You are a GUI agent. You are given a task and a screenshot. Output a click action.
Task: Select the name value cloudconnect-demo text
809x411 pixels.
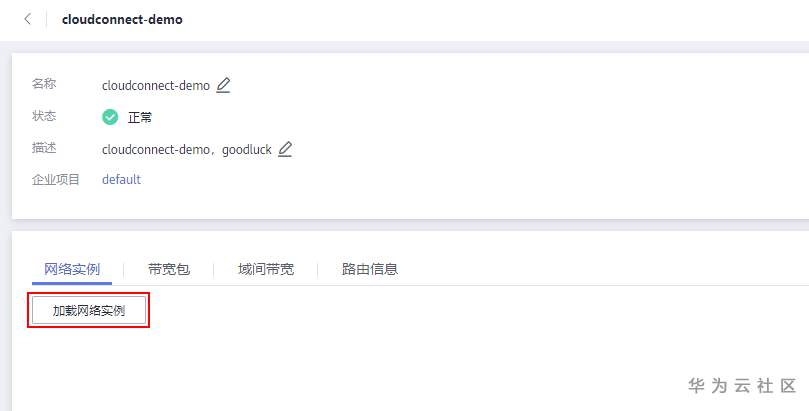[x=156, y=86]
